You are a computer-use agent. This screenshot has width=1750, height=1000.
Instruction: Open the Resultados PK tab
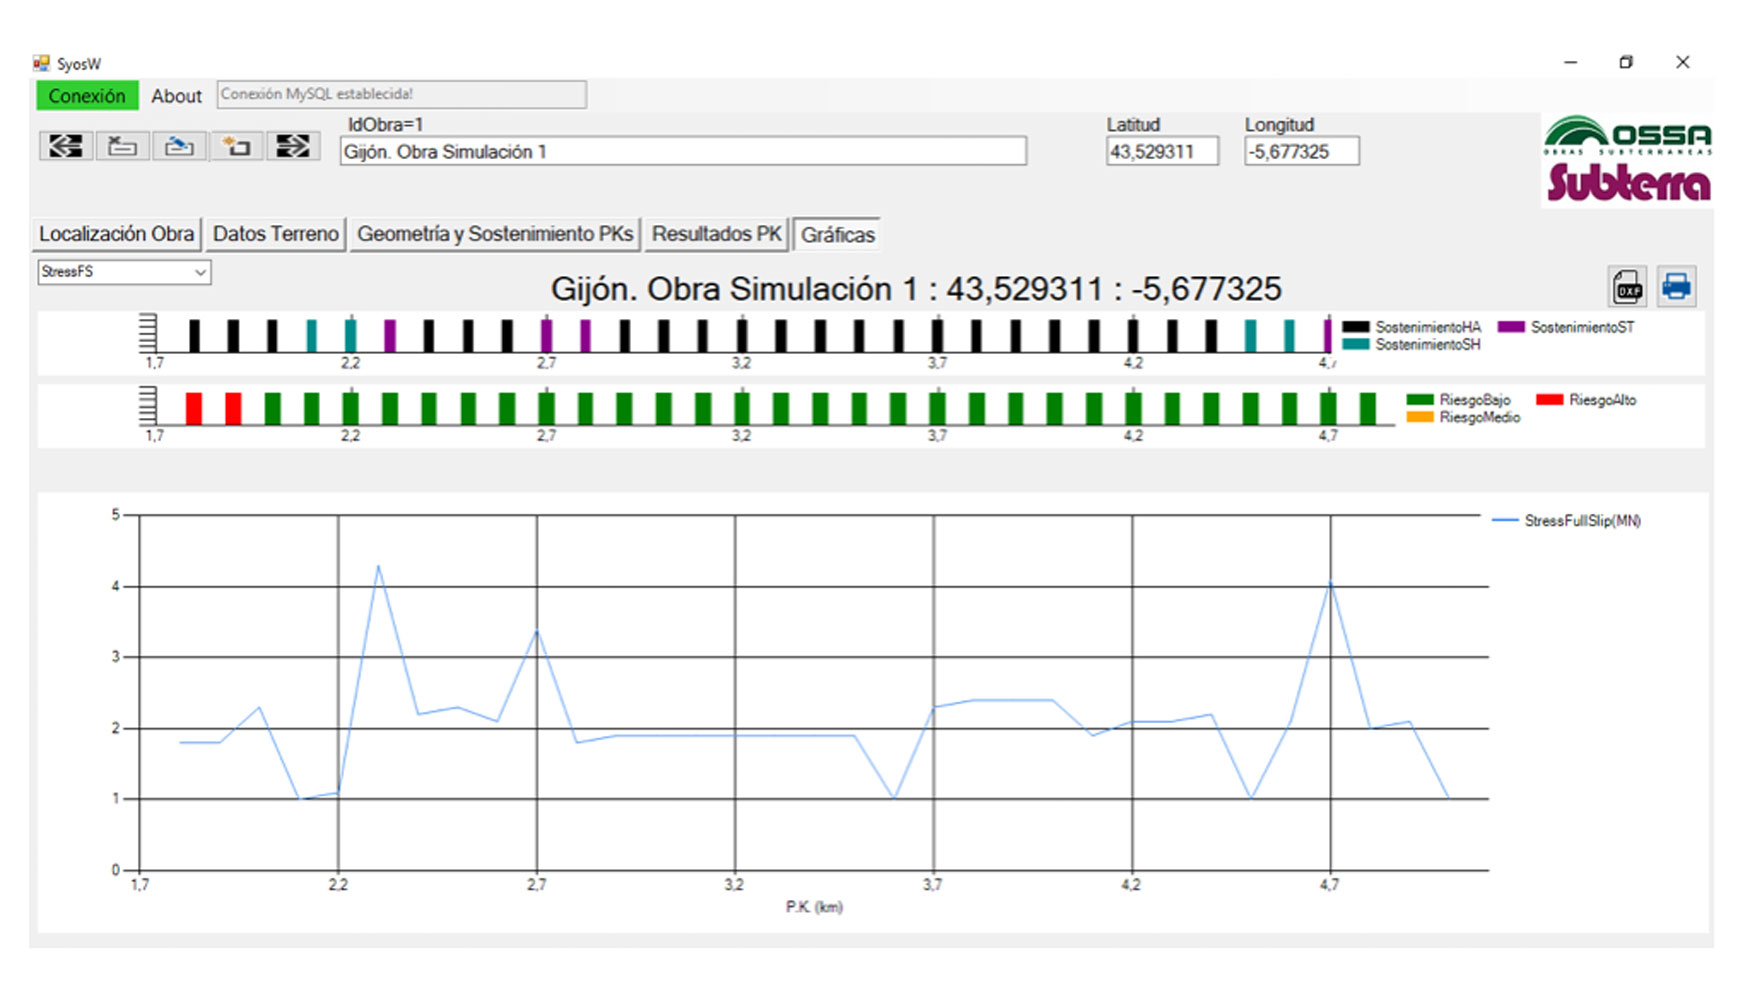[x=716, y=234]
